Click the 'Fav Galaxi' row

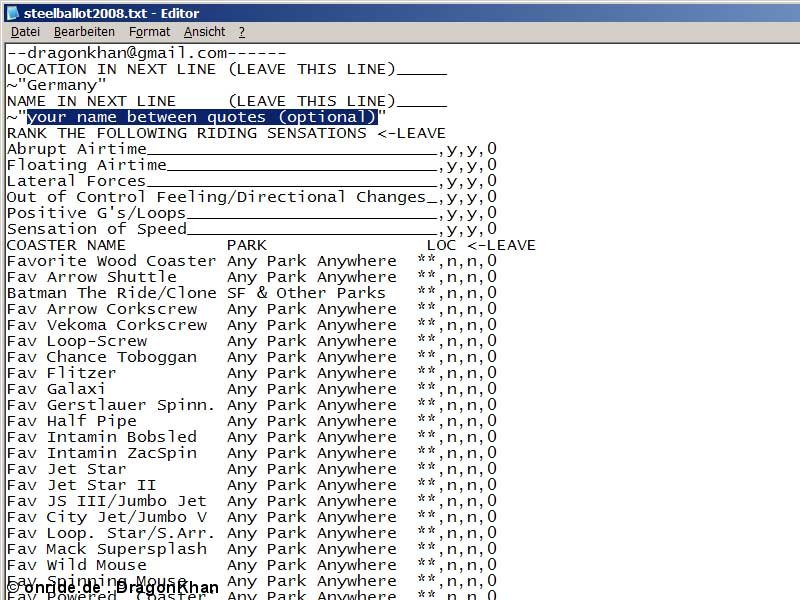point(252,389)
